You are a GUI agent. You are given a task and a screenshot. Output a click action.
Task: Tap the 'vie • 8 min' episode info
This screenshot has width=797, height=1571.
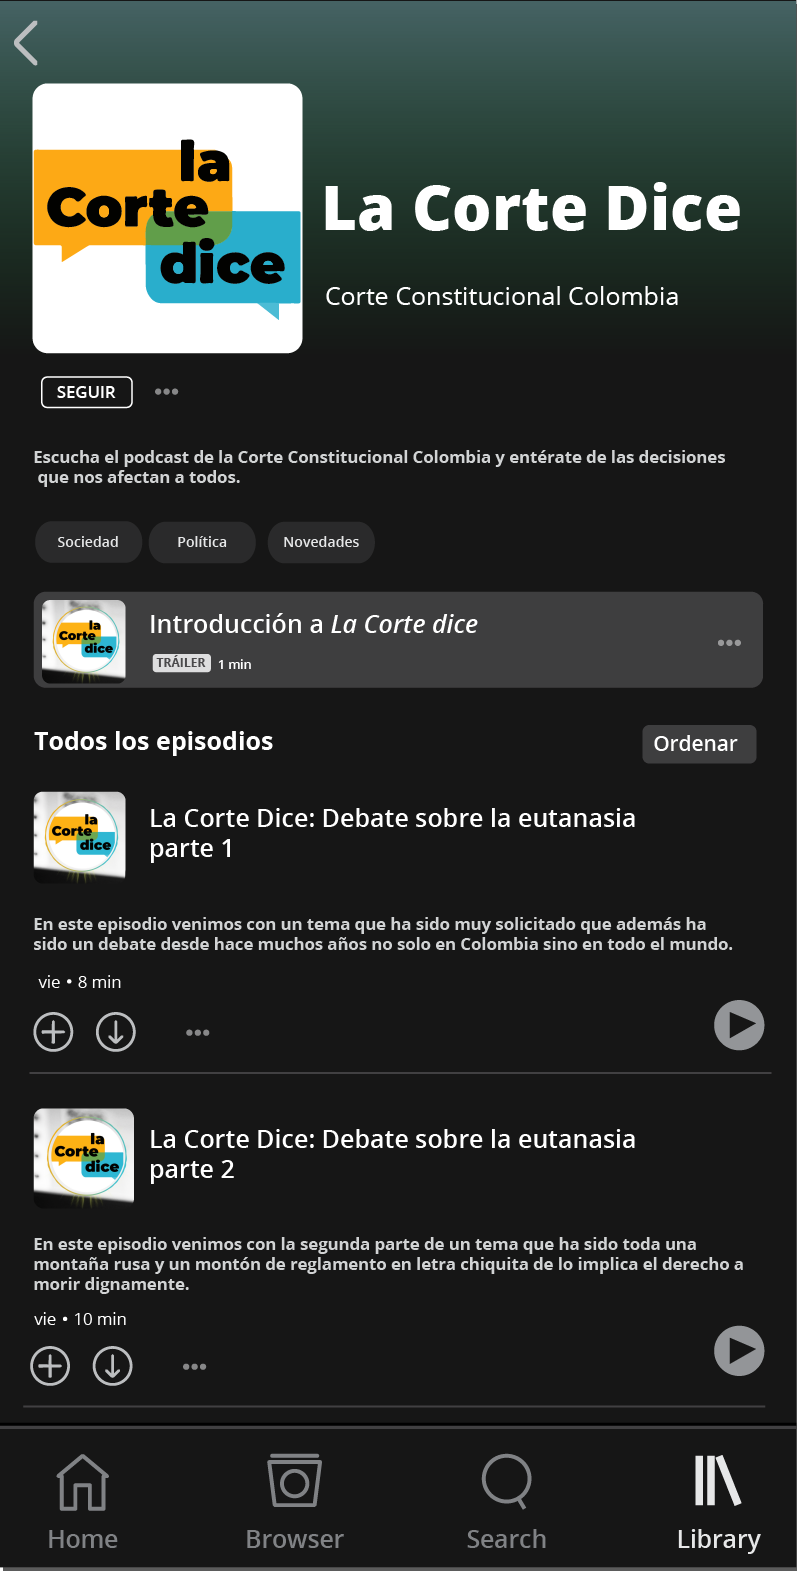[x=80, y=982]
